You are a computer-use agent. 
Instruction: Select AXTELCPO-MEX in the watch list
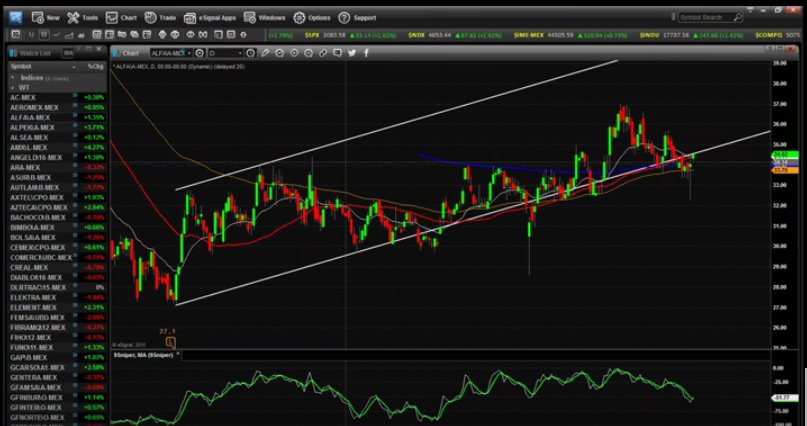58,198
